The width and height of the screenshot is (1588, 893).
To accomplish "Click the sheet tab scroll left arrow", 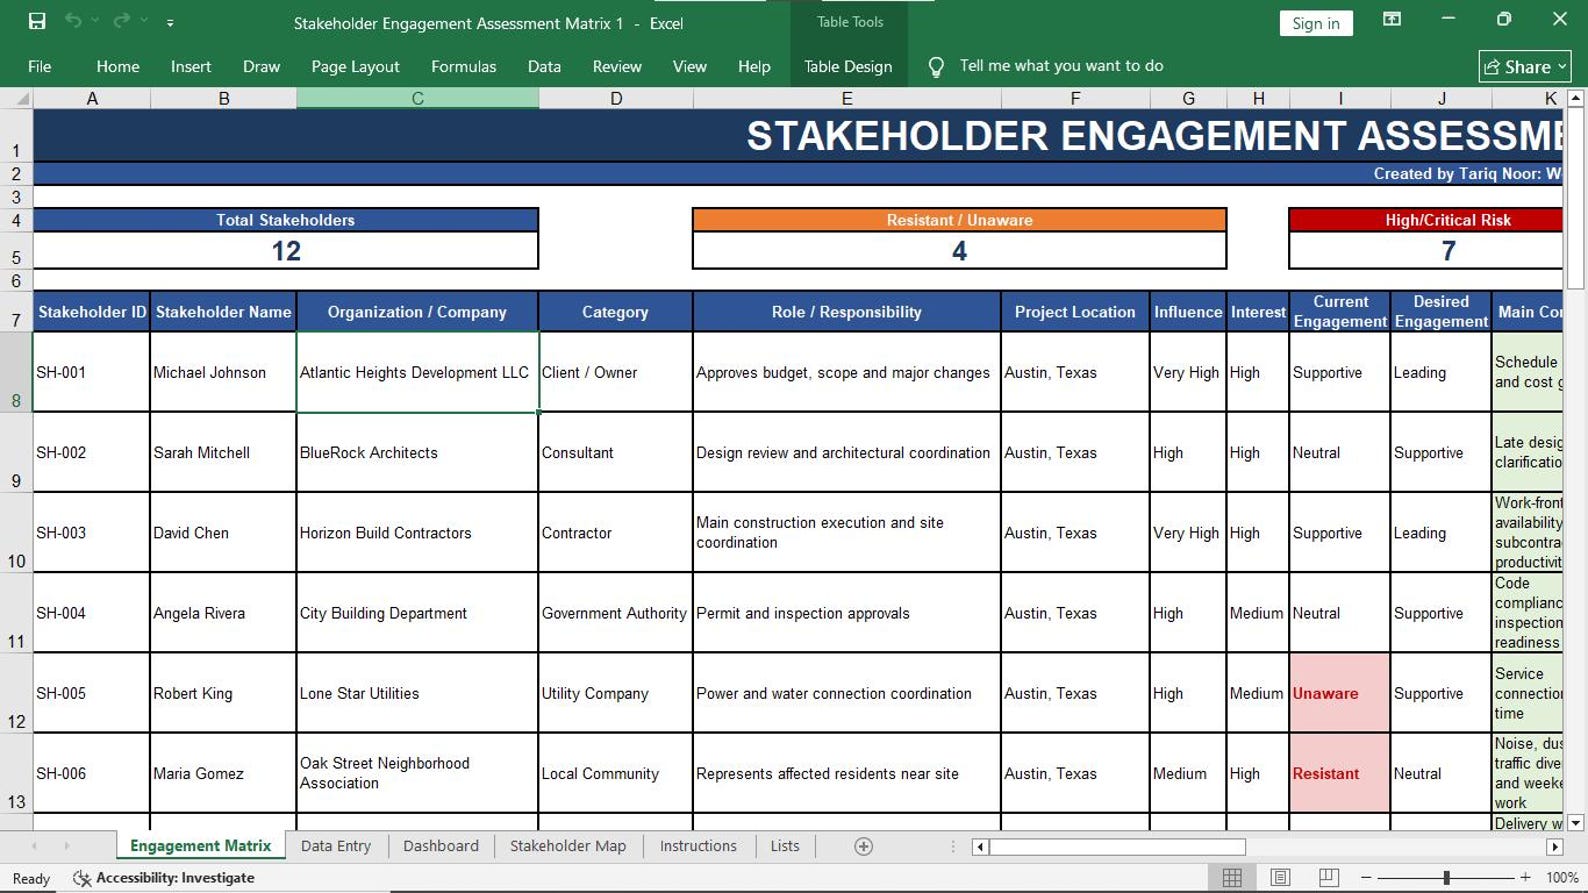I will click(x=35, y=846).
